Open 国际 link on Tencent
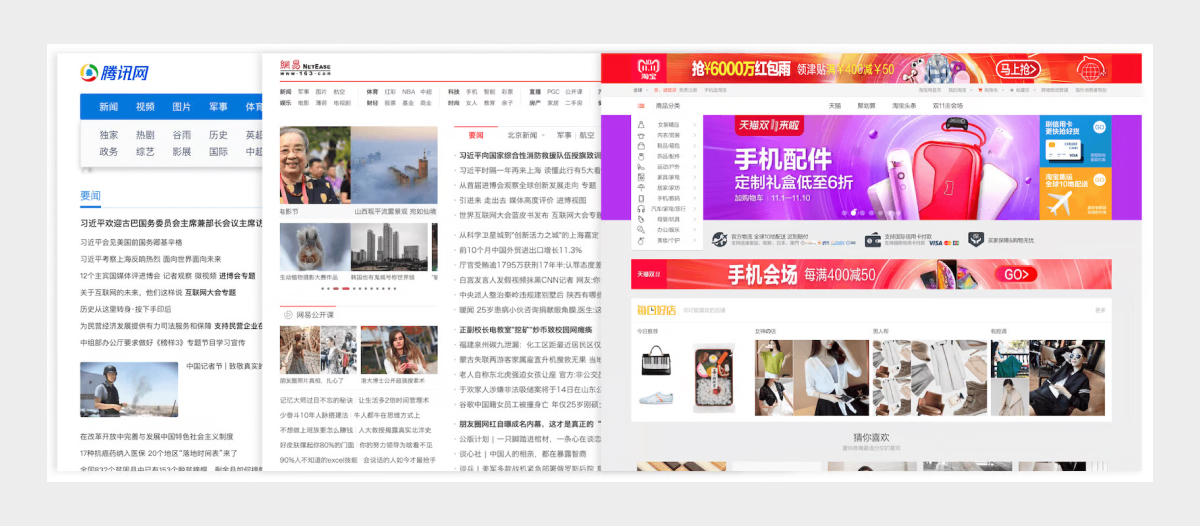Screen dimensions: 1200x526 (218, 152)
